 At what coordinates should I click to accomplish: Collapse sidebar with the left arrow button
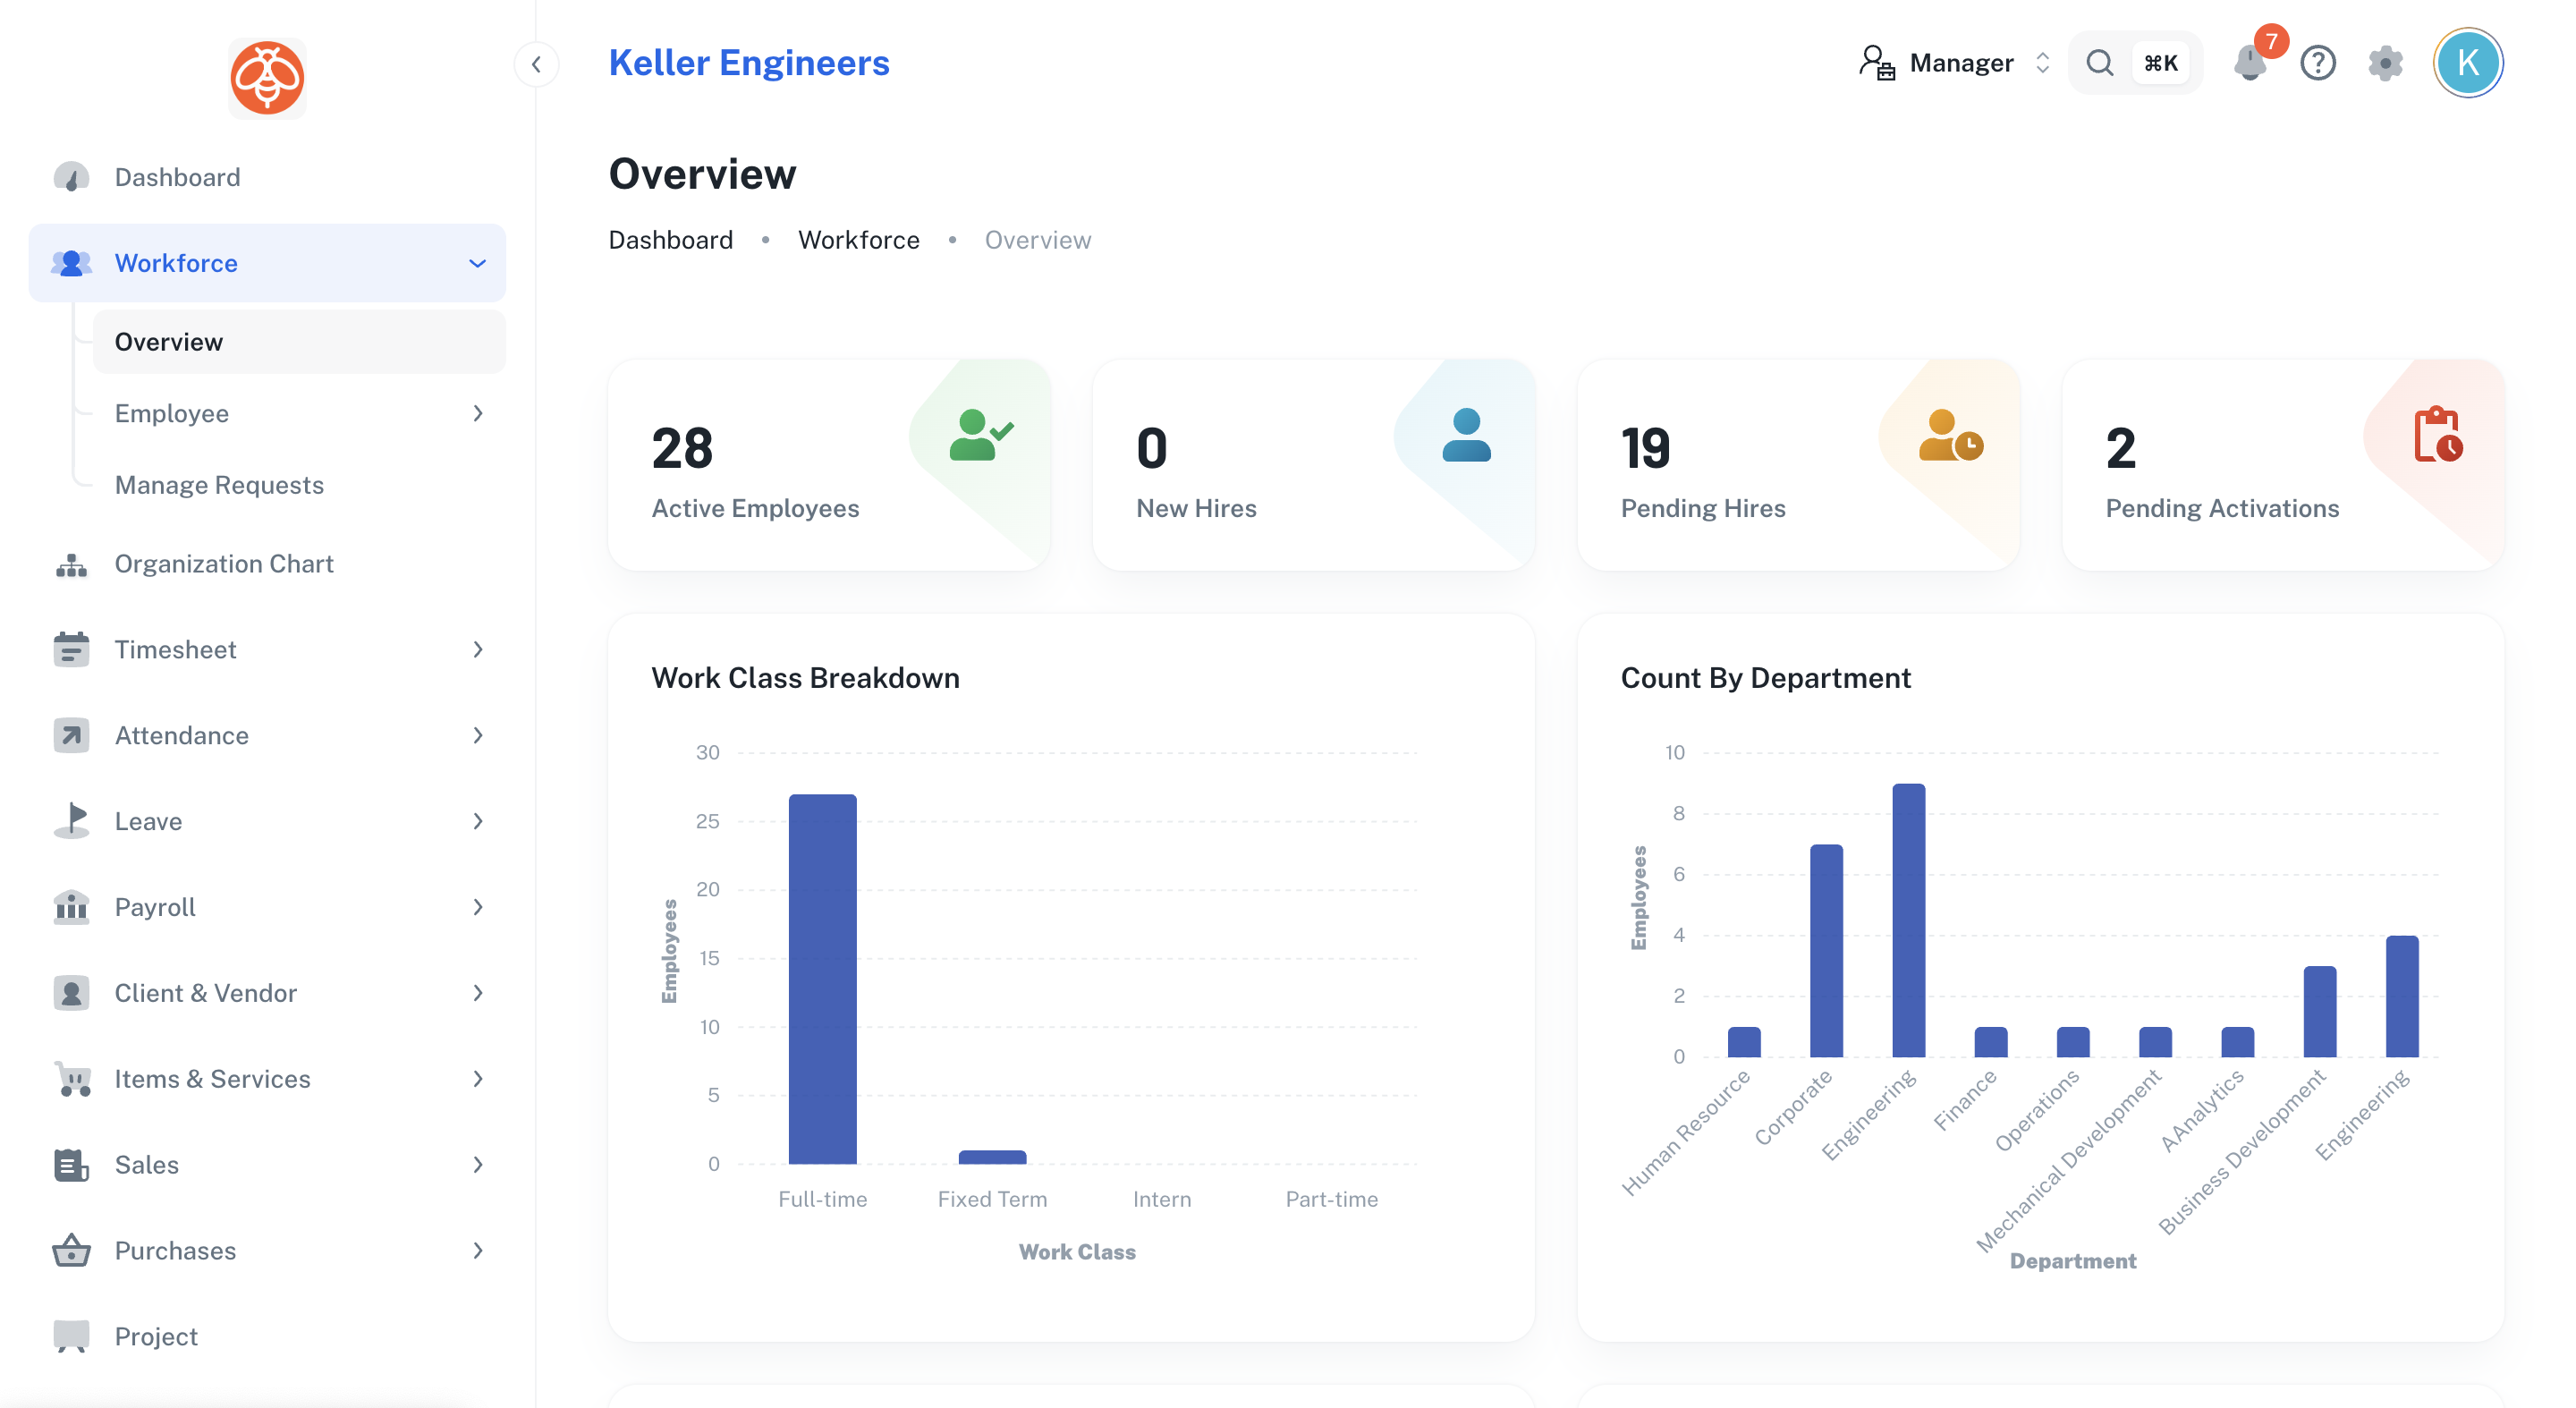[536, 65]
